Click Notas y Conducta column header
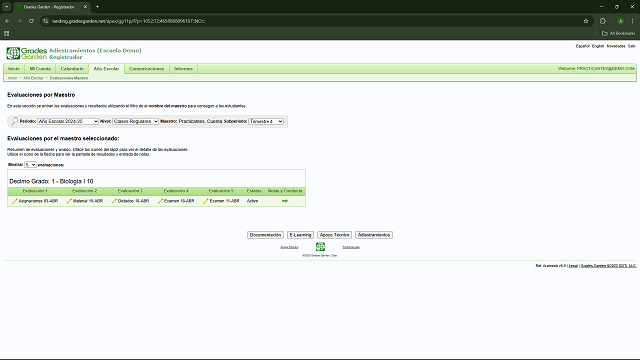The height and width of the screenshot is (360, 640). click(x=285, y=191)
